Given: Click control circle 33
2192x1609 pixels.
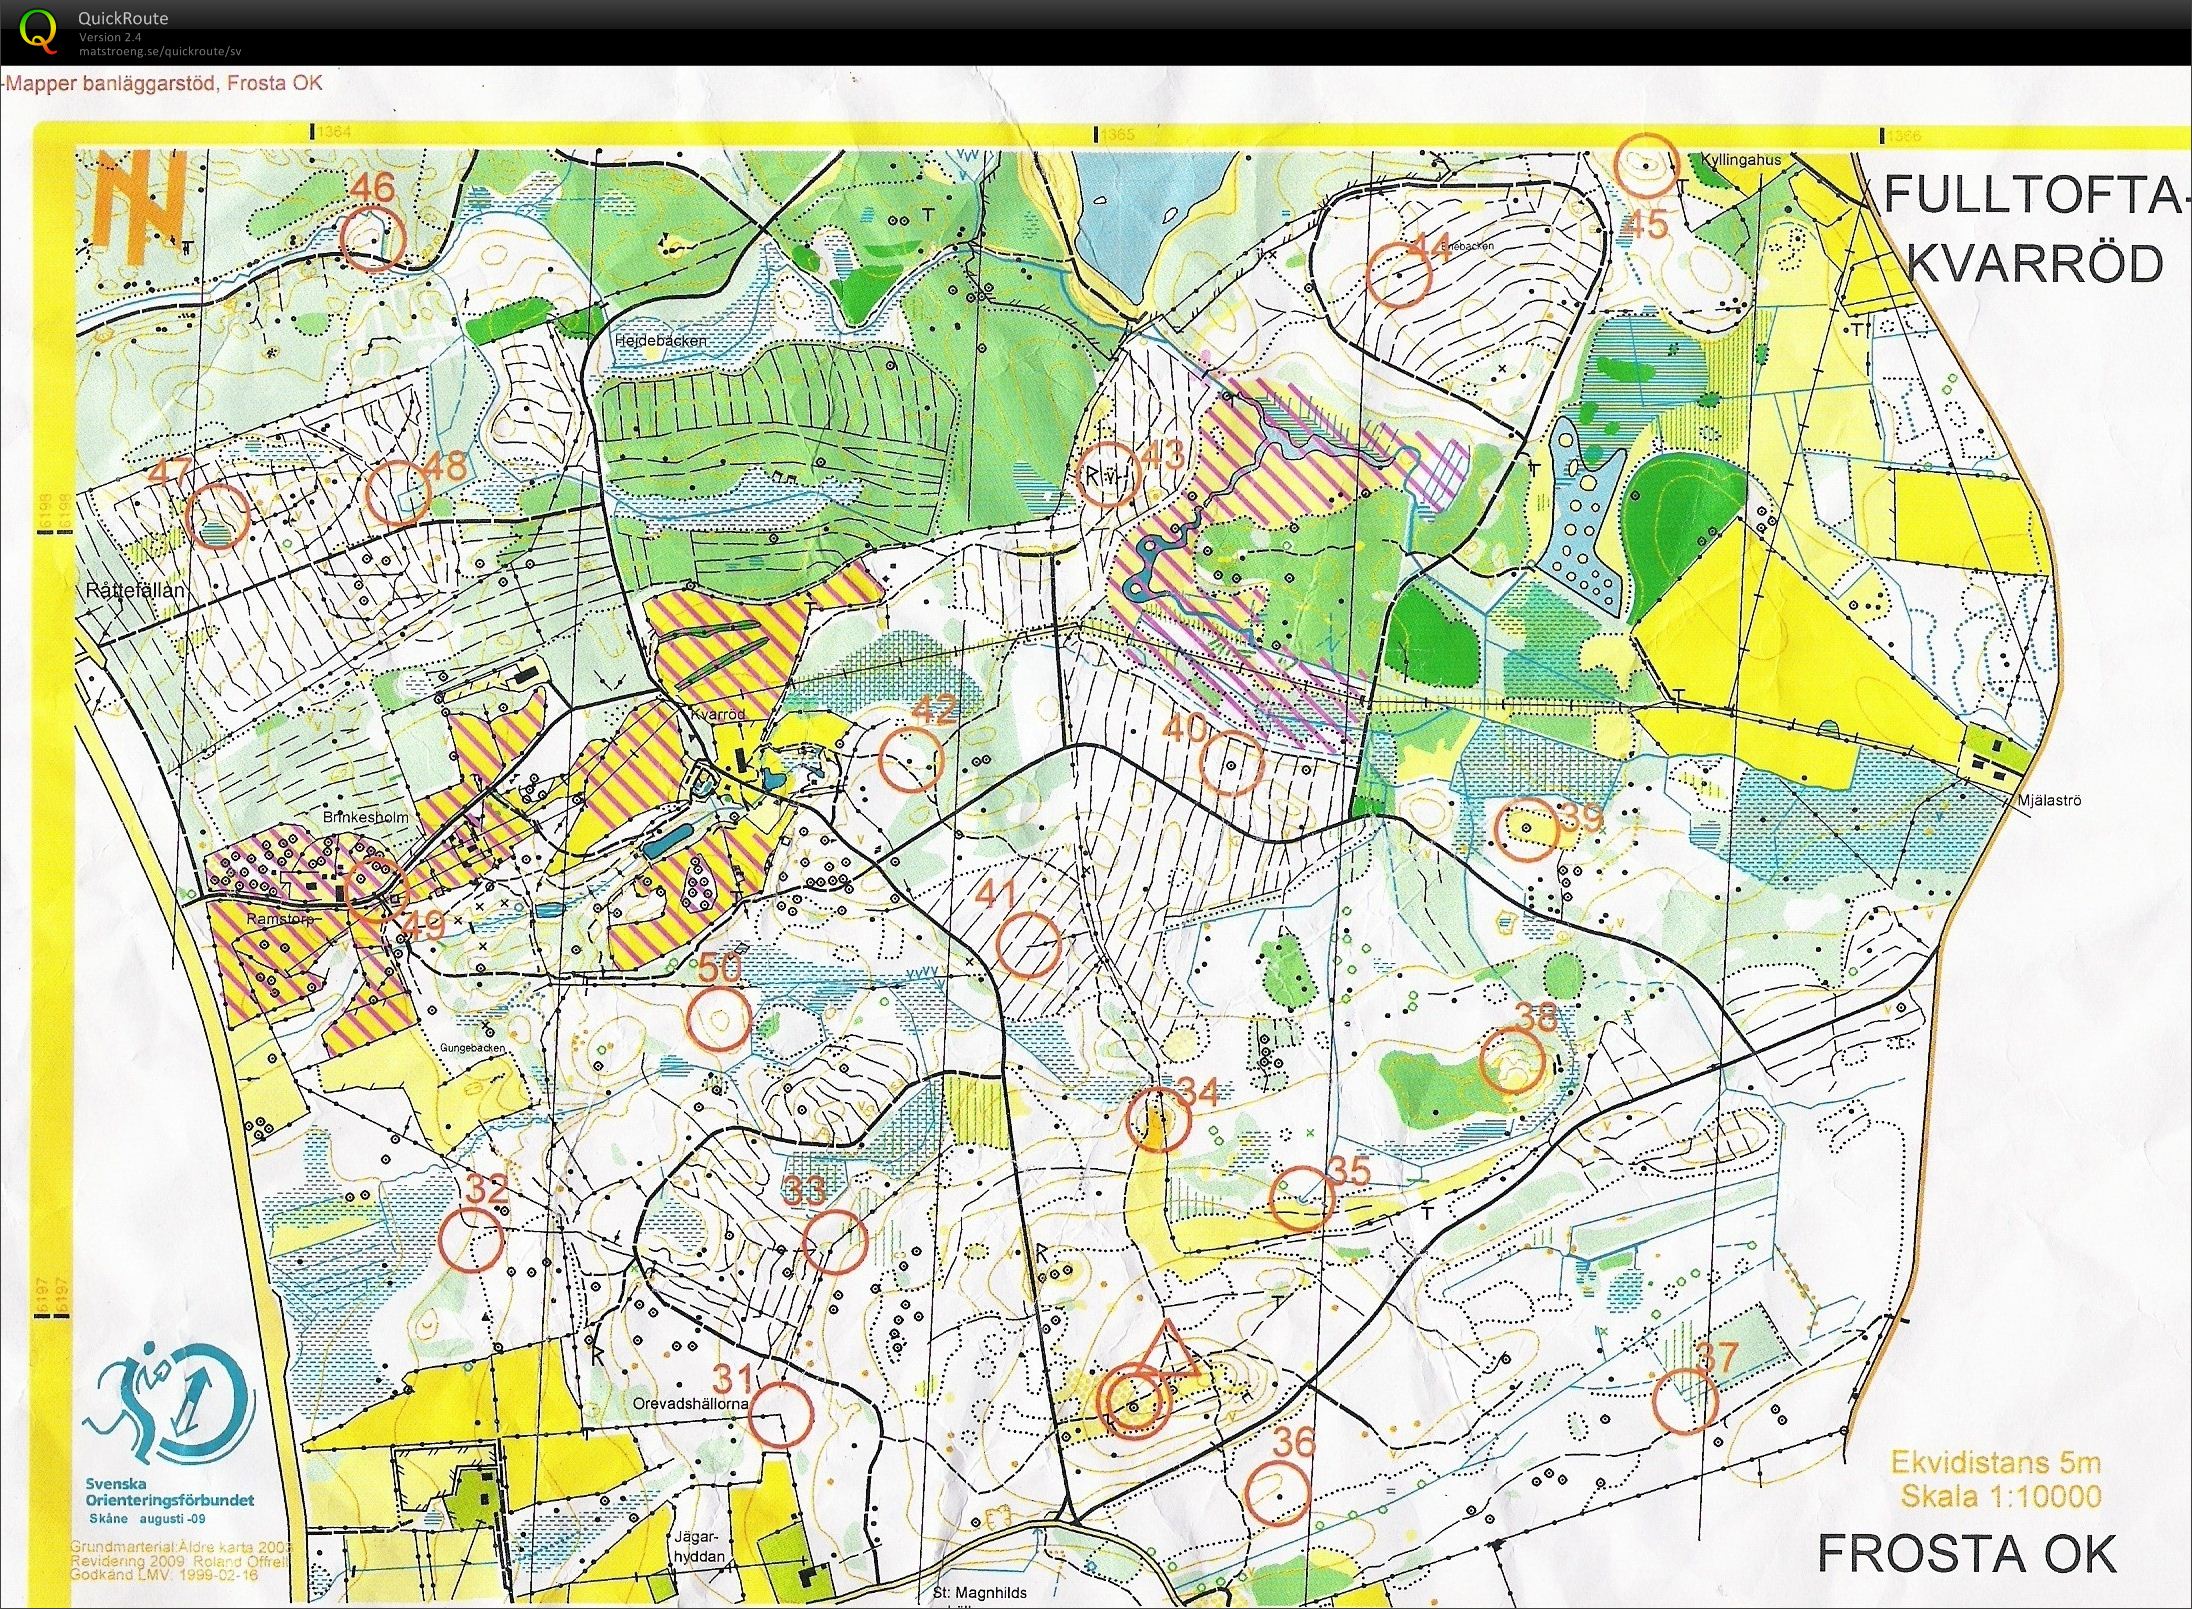Looking at the screenshot, I should 834,1241.
